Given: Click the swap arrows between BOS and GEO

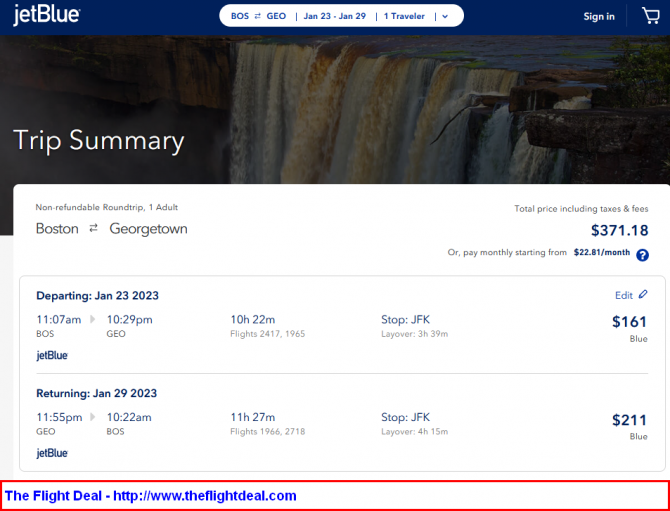Looking at the screenshot, I should [x=258, y=16].
